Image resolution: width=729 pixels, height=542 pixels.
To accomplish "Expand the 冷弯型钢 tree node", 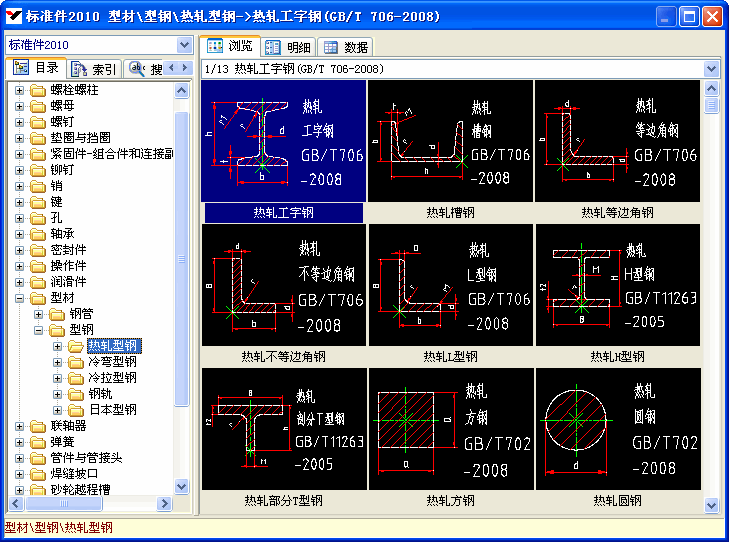I will coord(58,362).
